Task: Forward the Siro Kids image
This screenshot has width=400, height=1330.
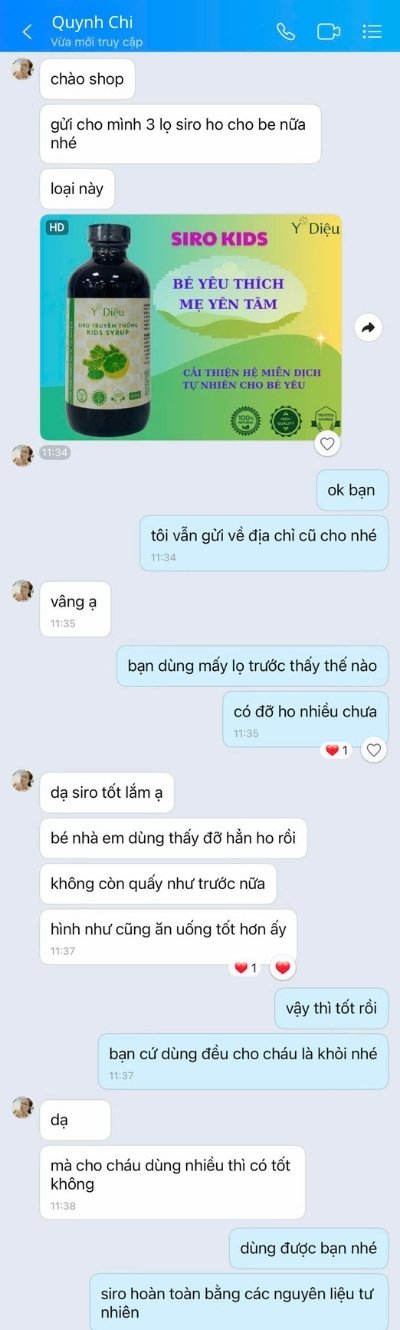Action: click(369, 327)
